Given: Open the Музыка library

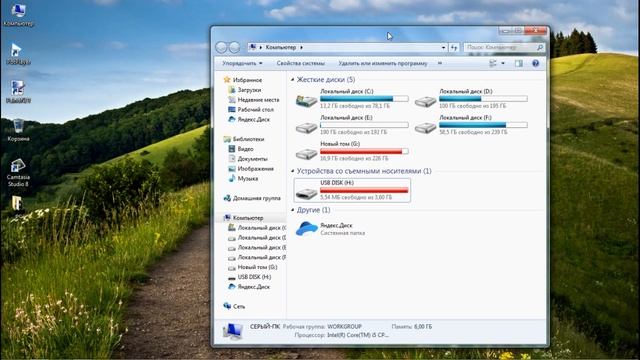Looking at the screenshot, I should [x=247, y=178].
